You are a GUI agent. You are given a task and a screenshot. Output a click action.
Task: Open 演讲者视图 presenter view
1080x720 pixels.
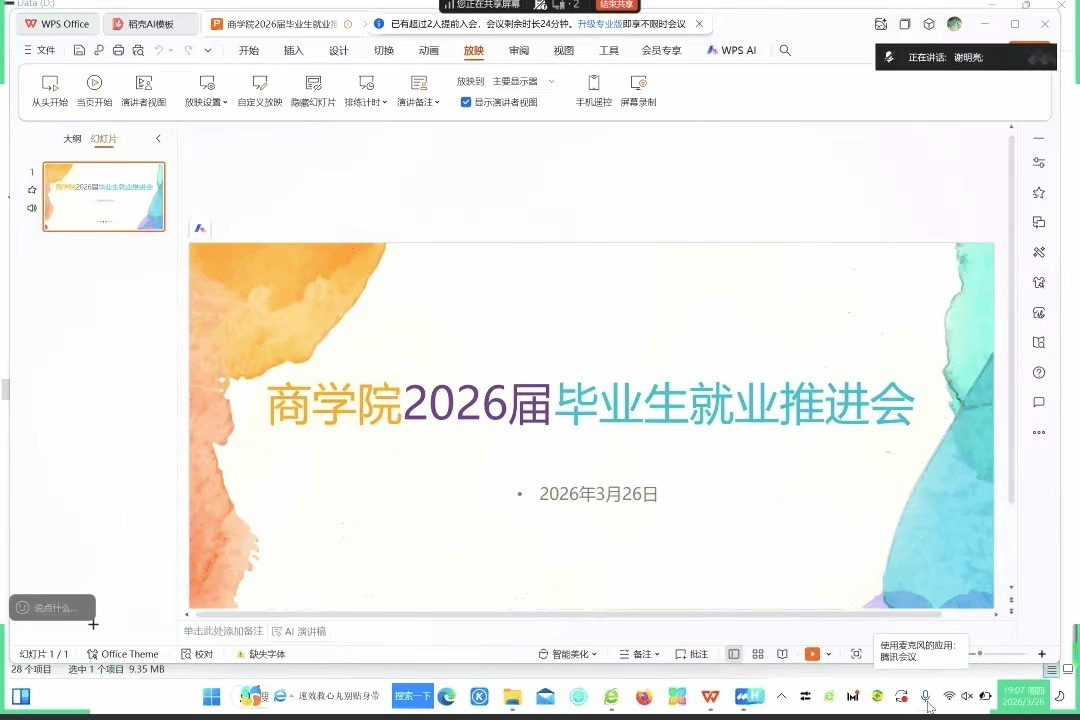(144, 83)
